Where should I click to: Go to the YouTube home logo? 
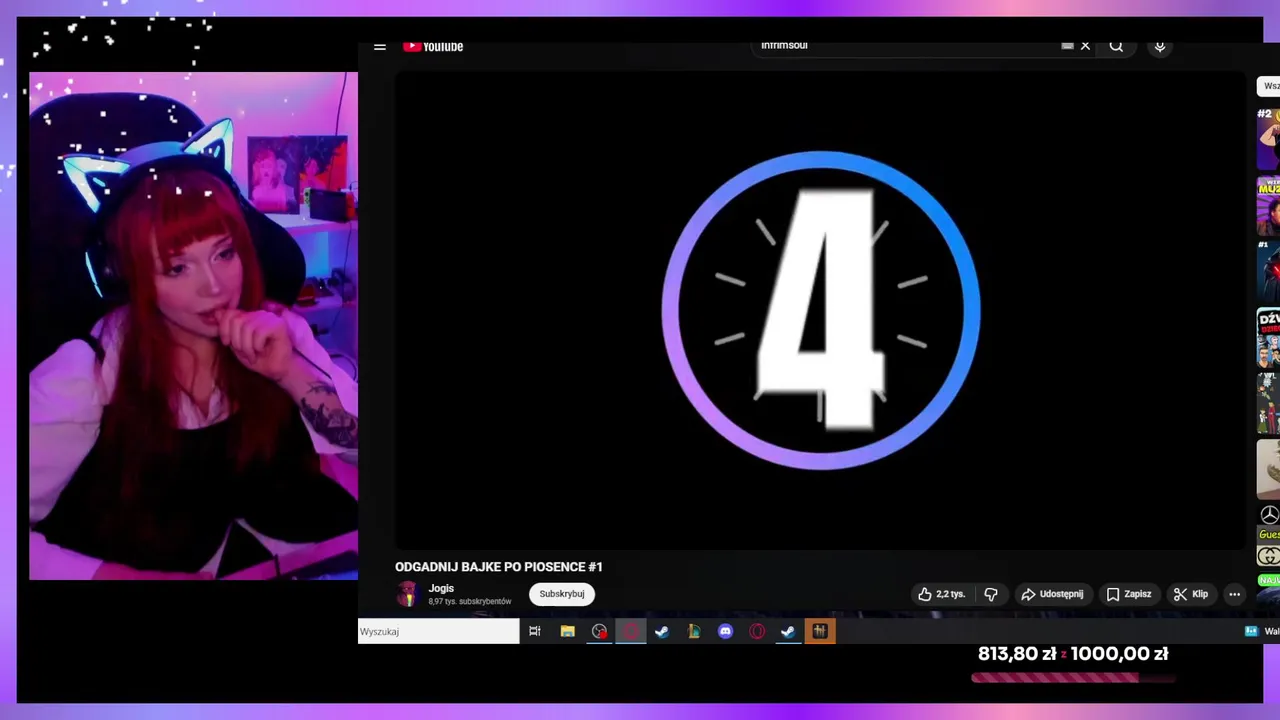pyautogui.click(x=433, y=46)
